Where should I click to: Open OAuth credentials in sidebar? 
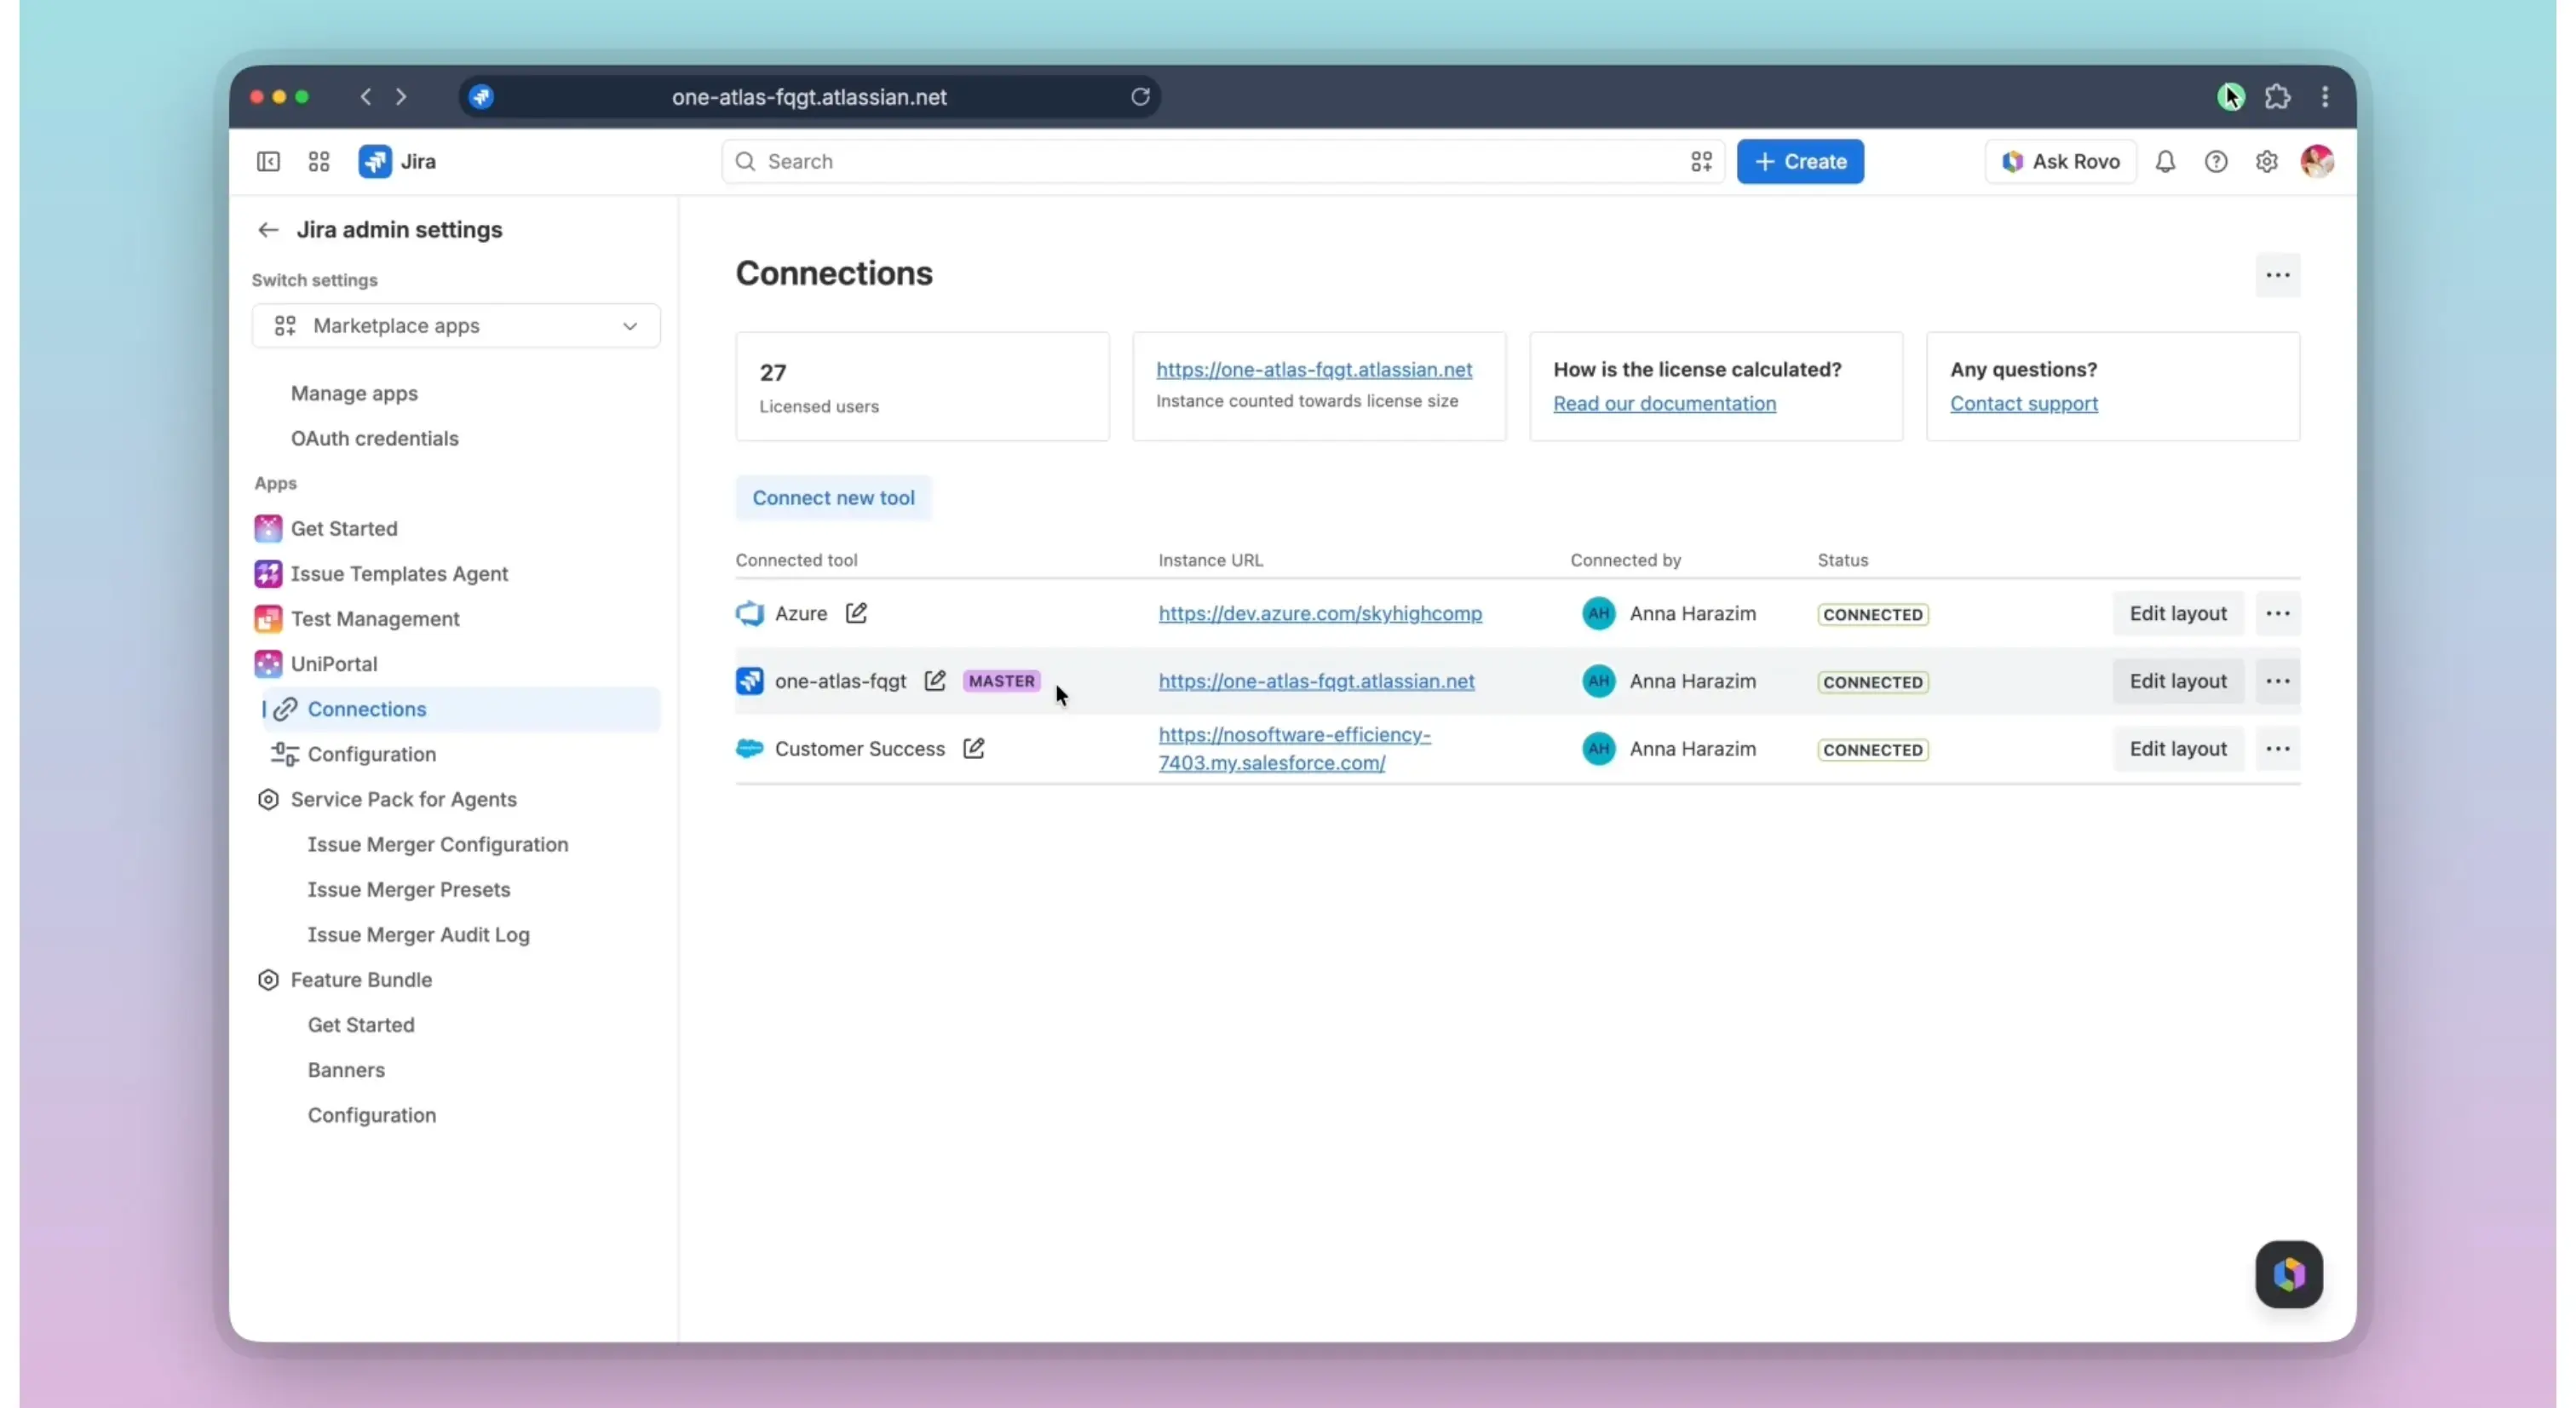click(374, 438)
